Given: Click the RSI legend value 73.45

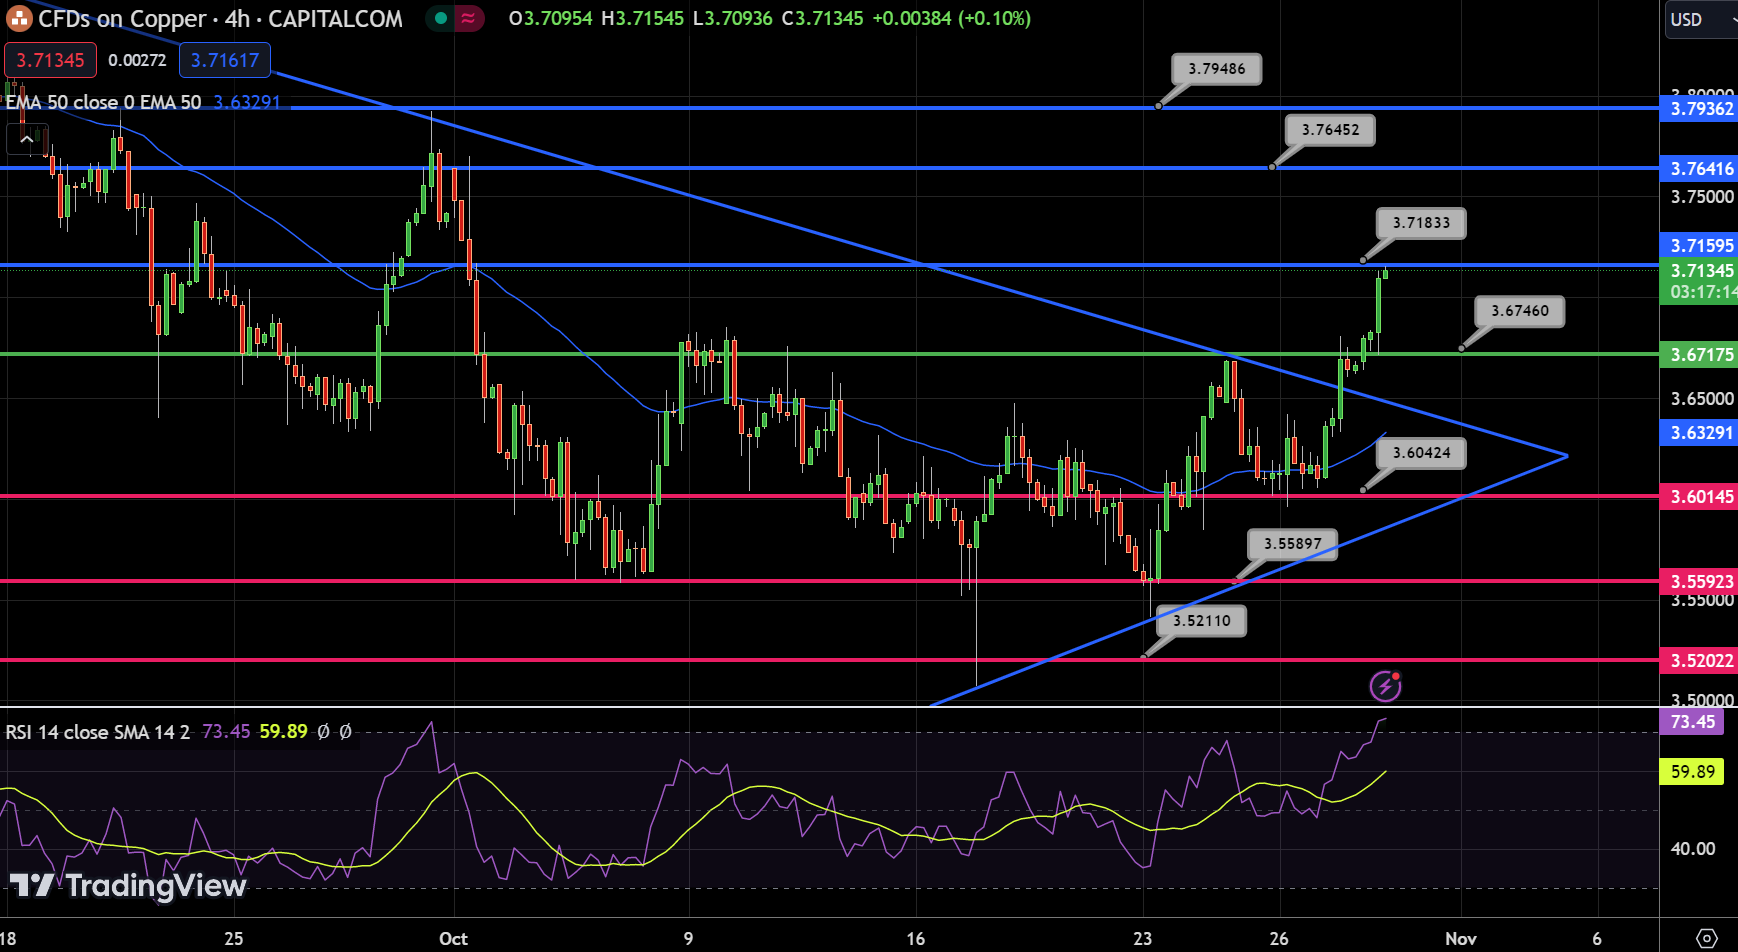Looking at the screenshot, I should pos(226,732).
